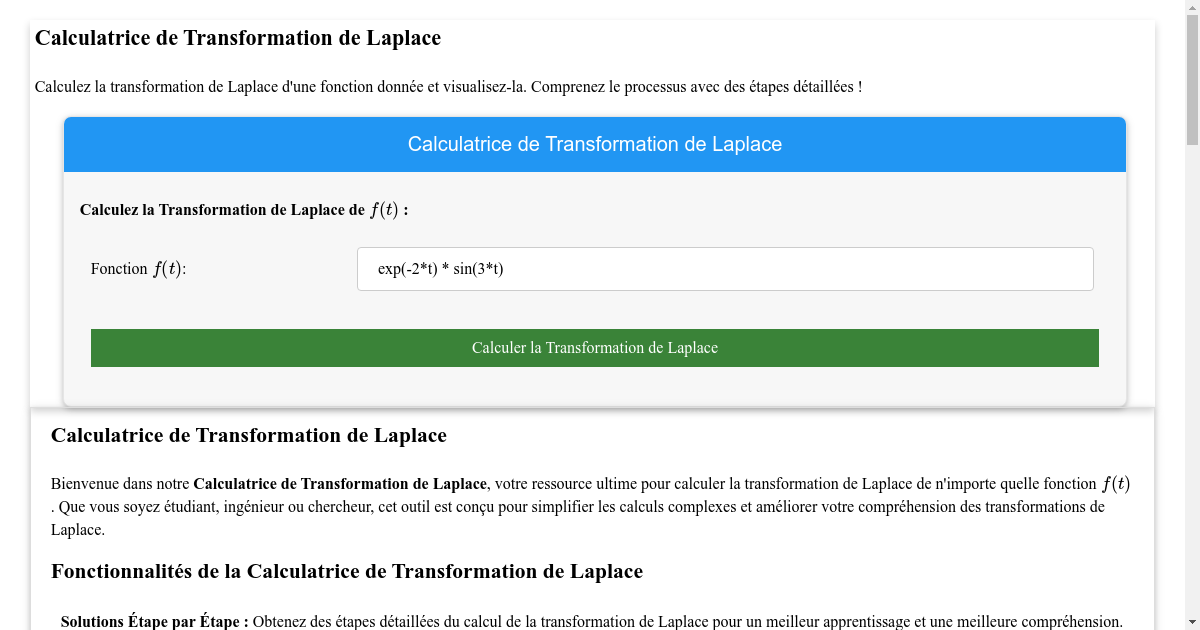Click the Fonctionnalités section heading
Screen dimensions: 1200x630
pos(346,571)
